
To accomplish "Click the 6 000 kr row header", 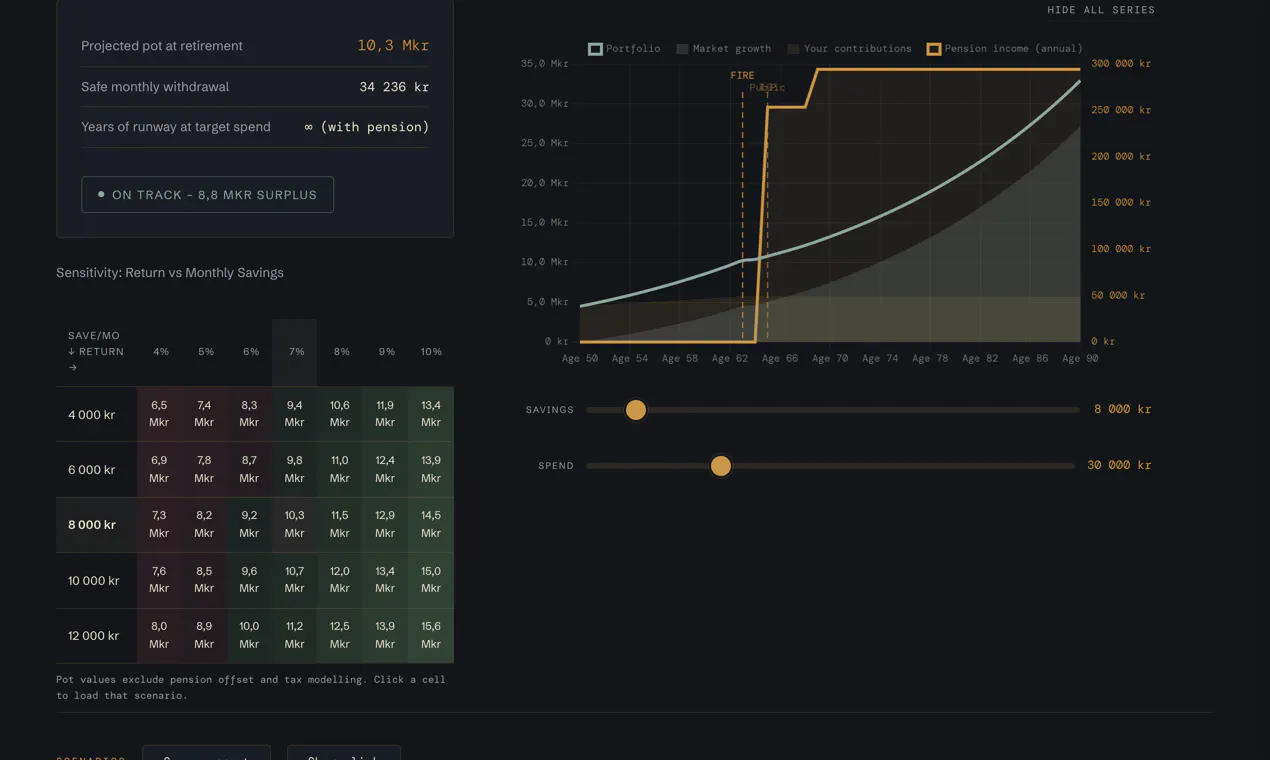I will click(96, 470).
